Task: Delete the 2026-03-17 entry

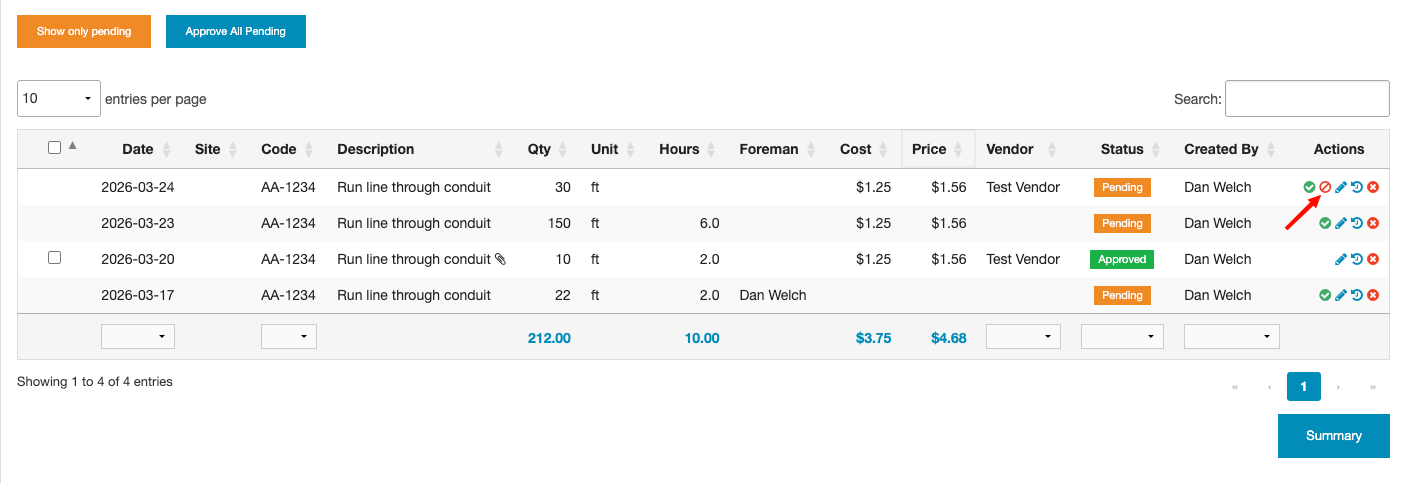Action: pos(1373,295)
